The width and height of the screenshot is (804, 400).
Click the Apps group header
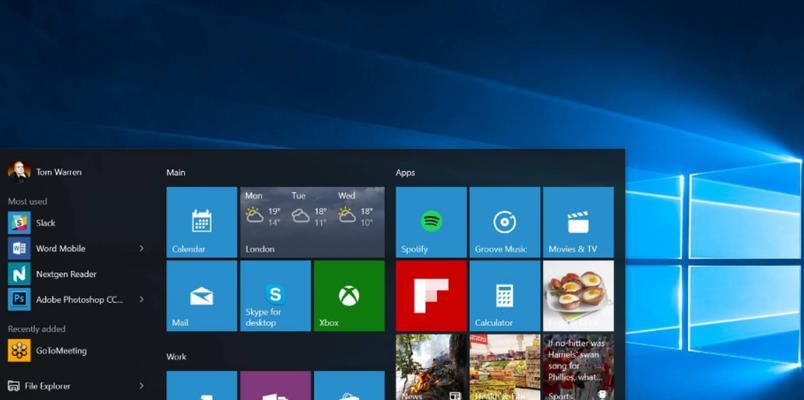[405, 173]
